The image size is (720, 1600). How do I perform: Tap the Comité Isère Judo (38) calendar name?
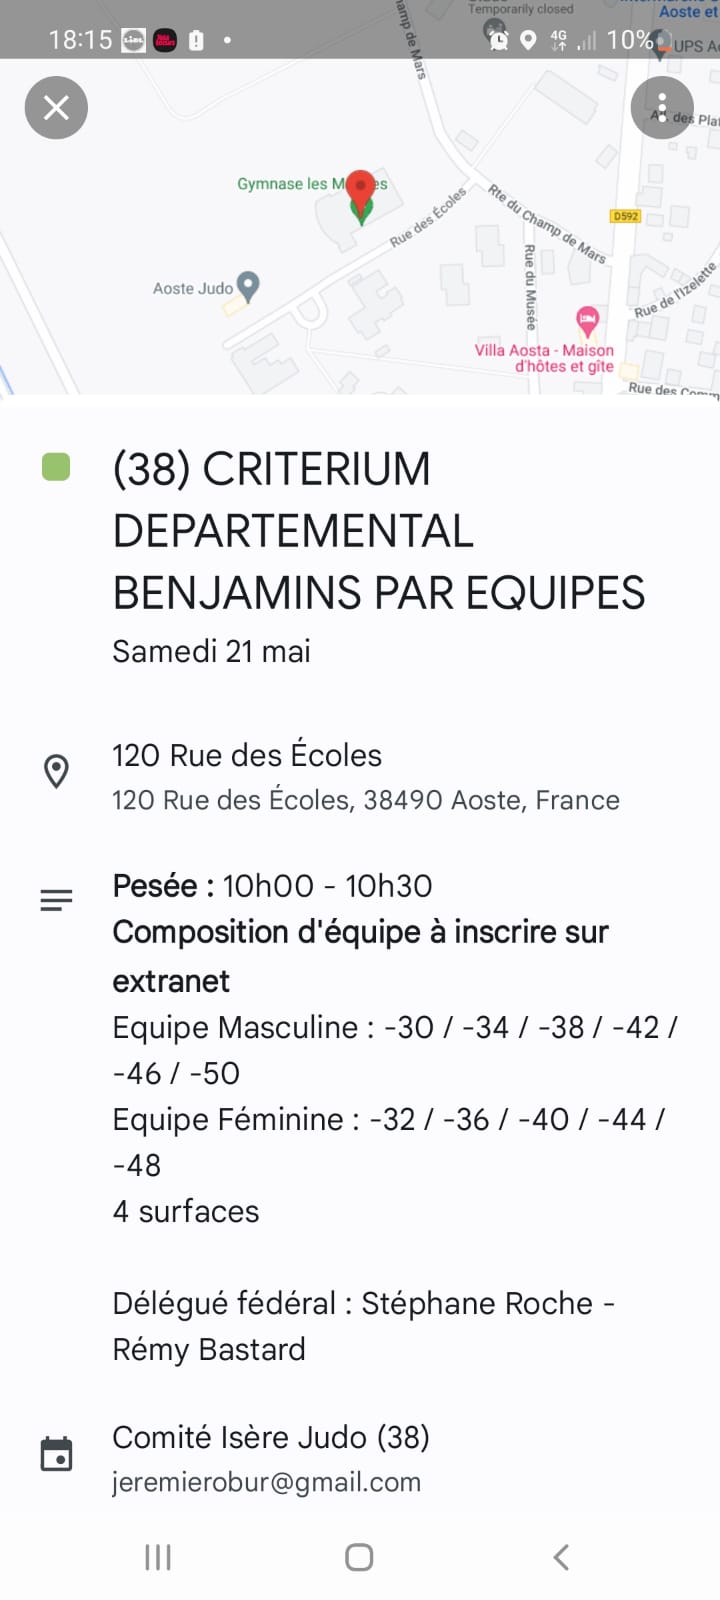point(271,1437)
